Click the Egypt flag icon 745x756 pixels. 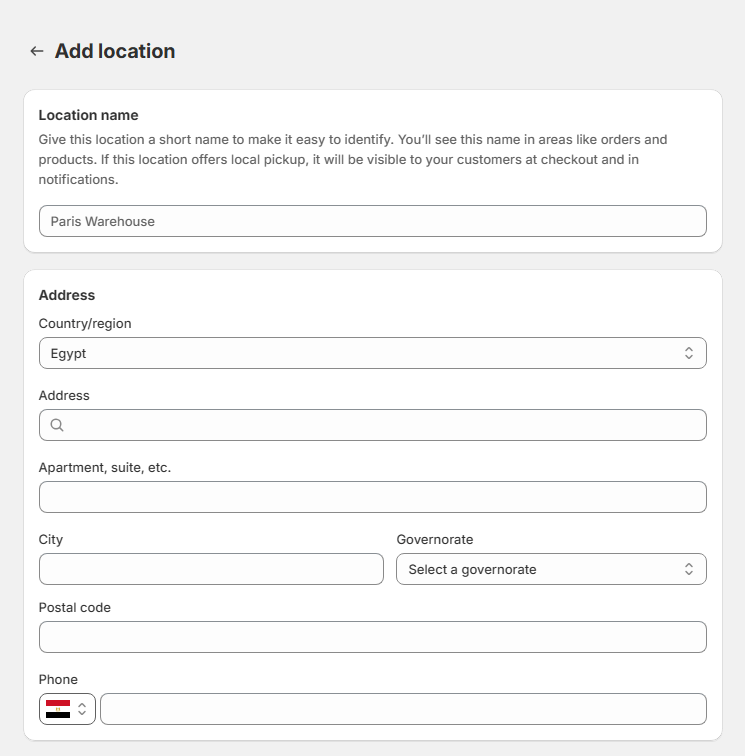pos(58,709)
